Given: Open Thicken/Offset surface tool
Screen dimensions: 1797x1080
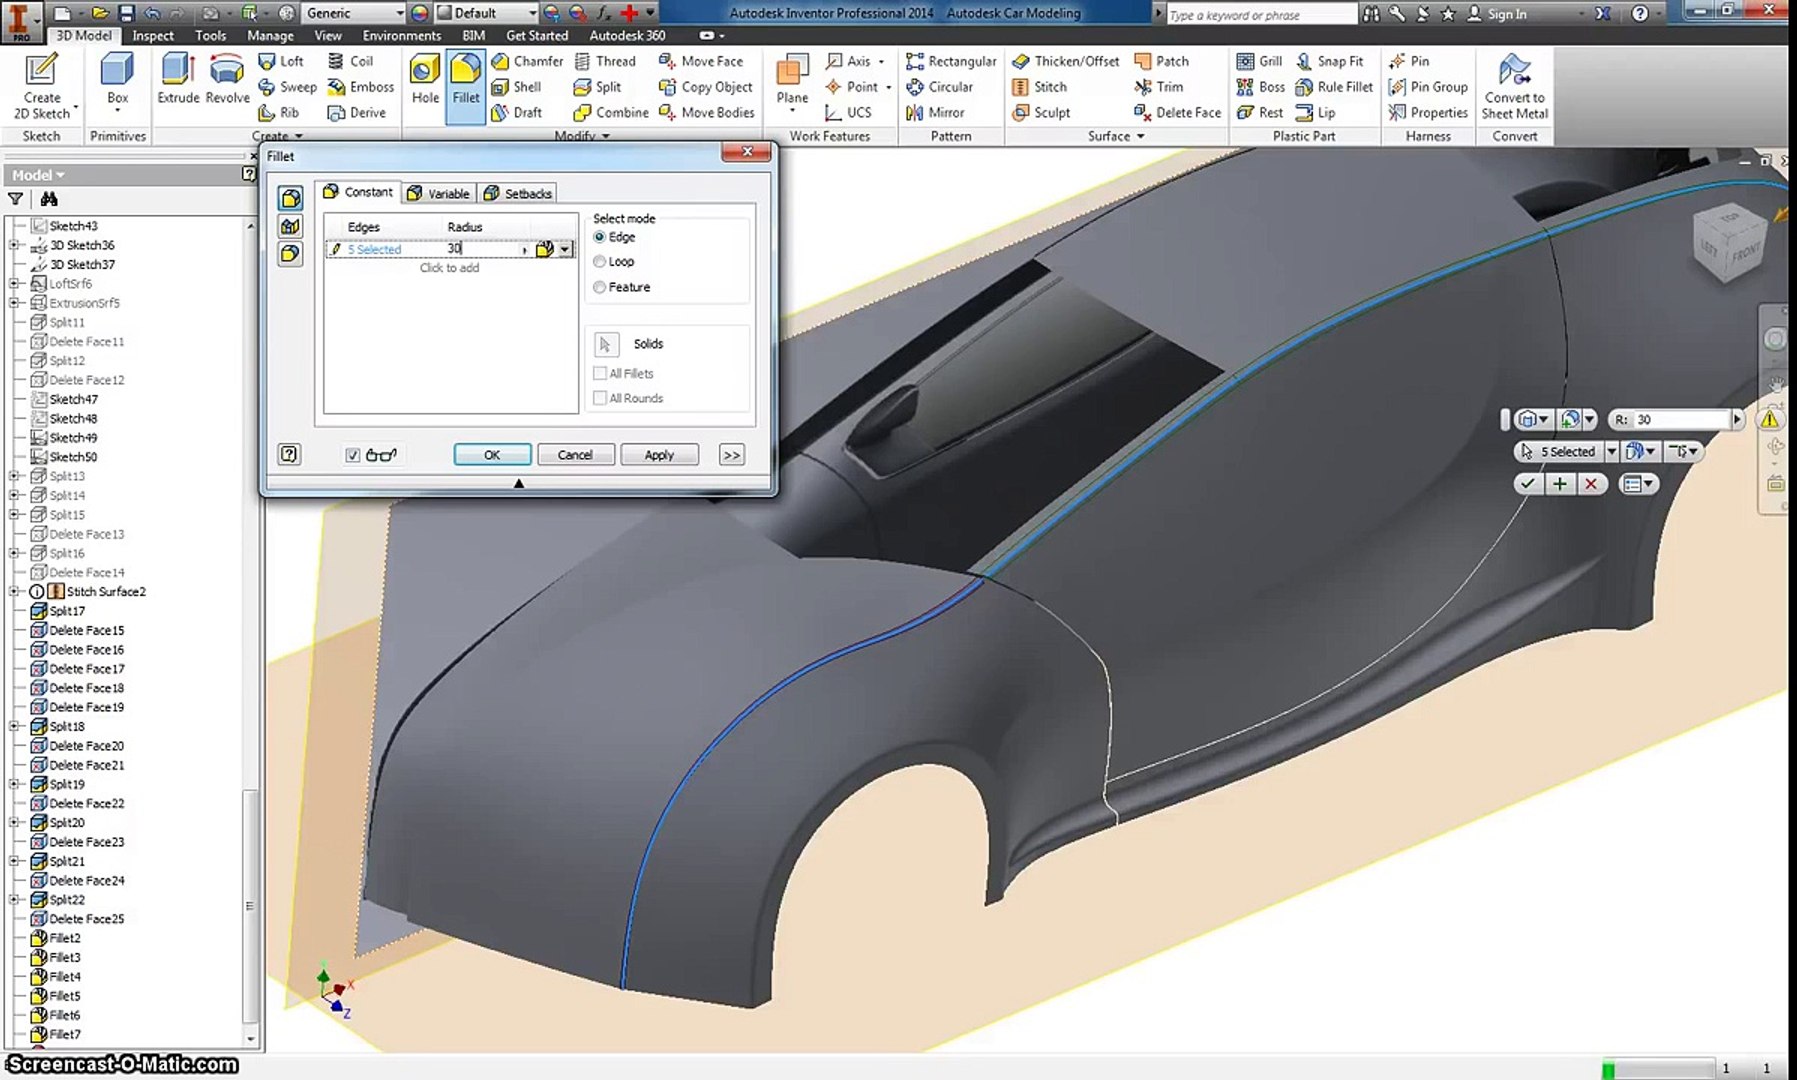Looking at the screenshot, I should click(1066, 61).
